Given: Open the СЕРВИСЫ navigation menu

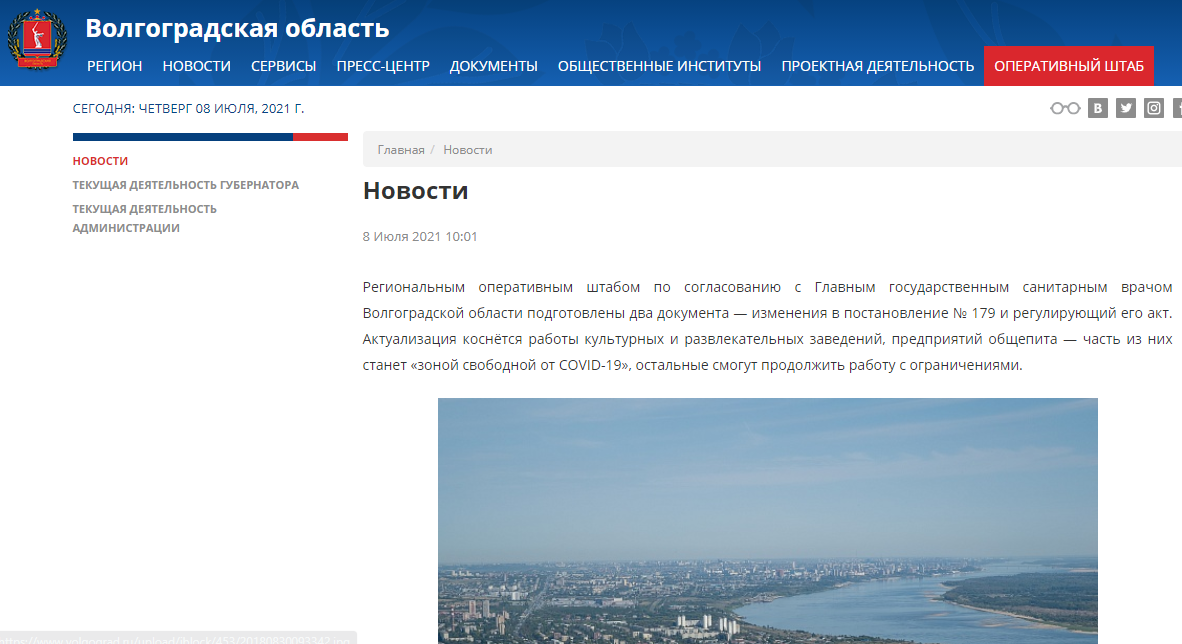Looking at the screenshot, I should 283,65.
